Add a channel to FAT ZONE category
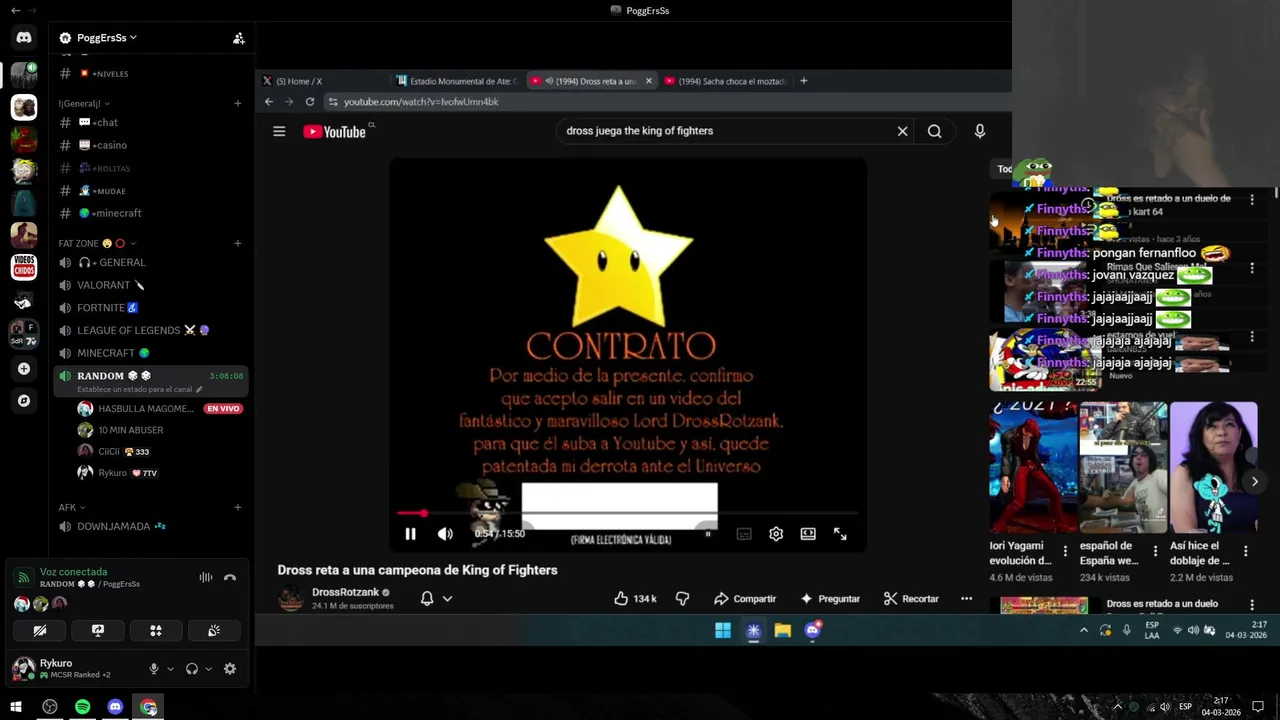 (238, 243)
